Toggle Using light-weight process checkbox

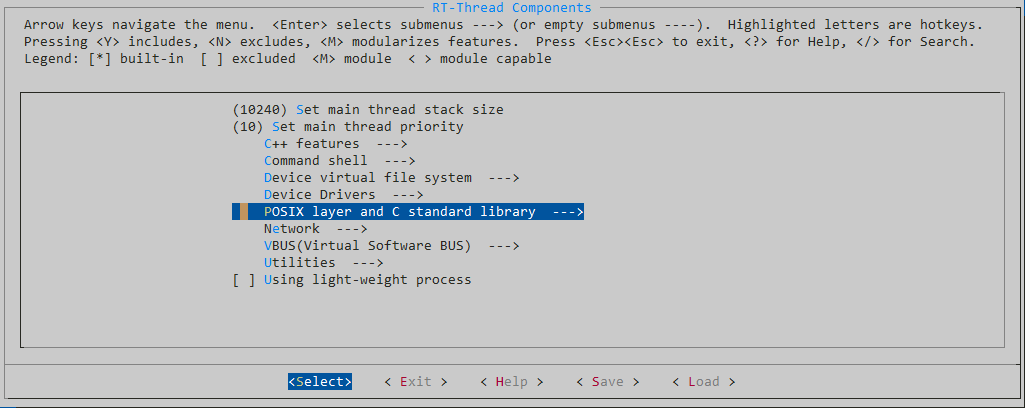[x=352, y=279]
